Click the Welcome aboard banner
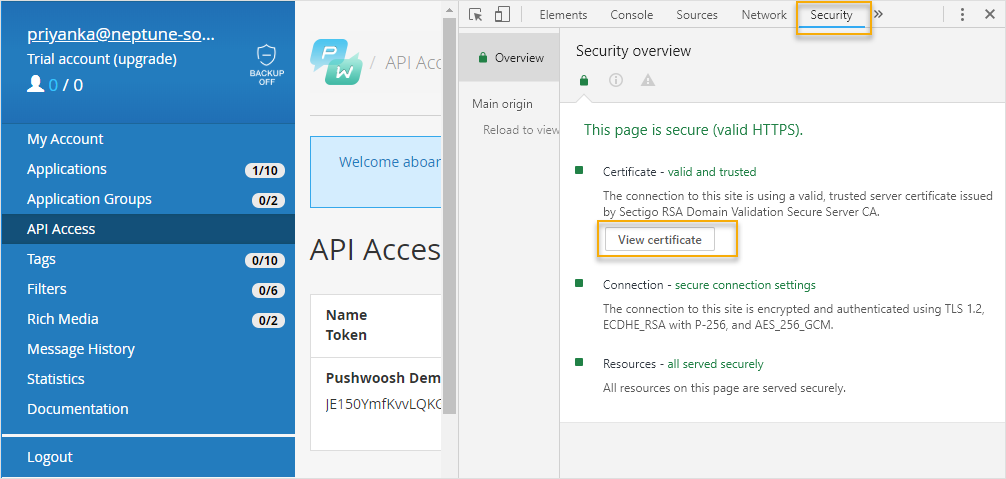This screenshot has width=1006, height=479. 376,172
